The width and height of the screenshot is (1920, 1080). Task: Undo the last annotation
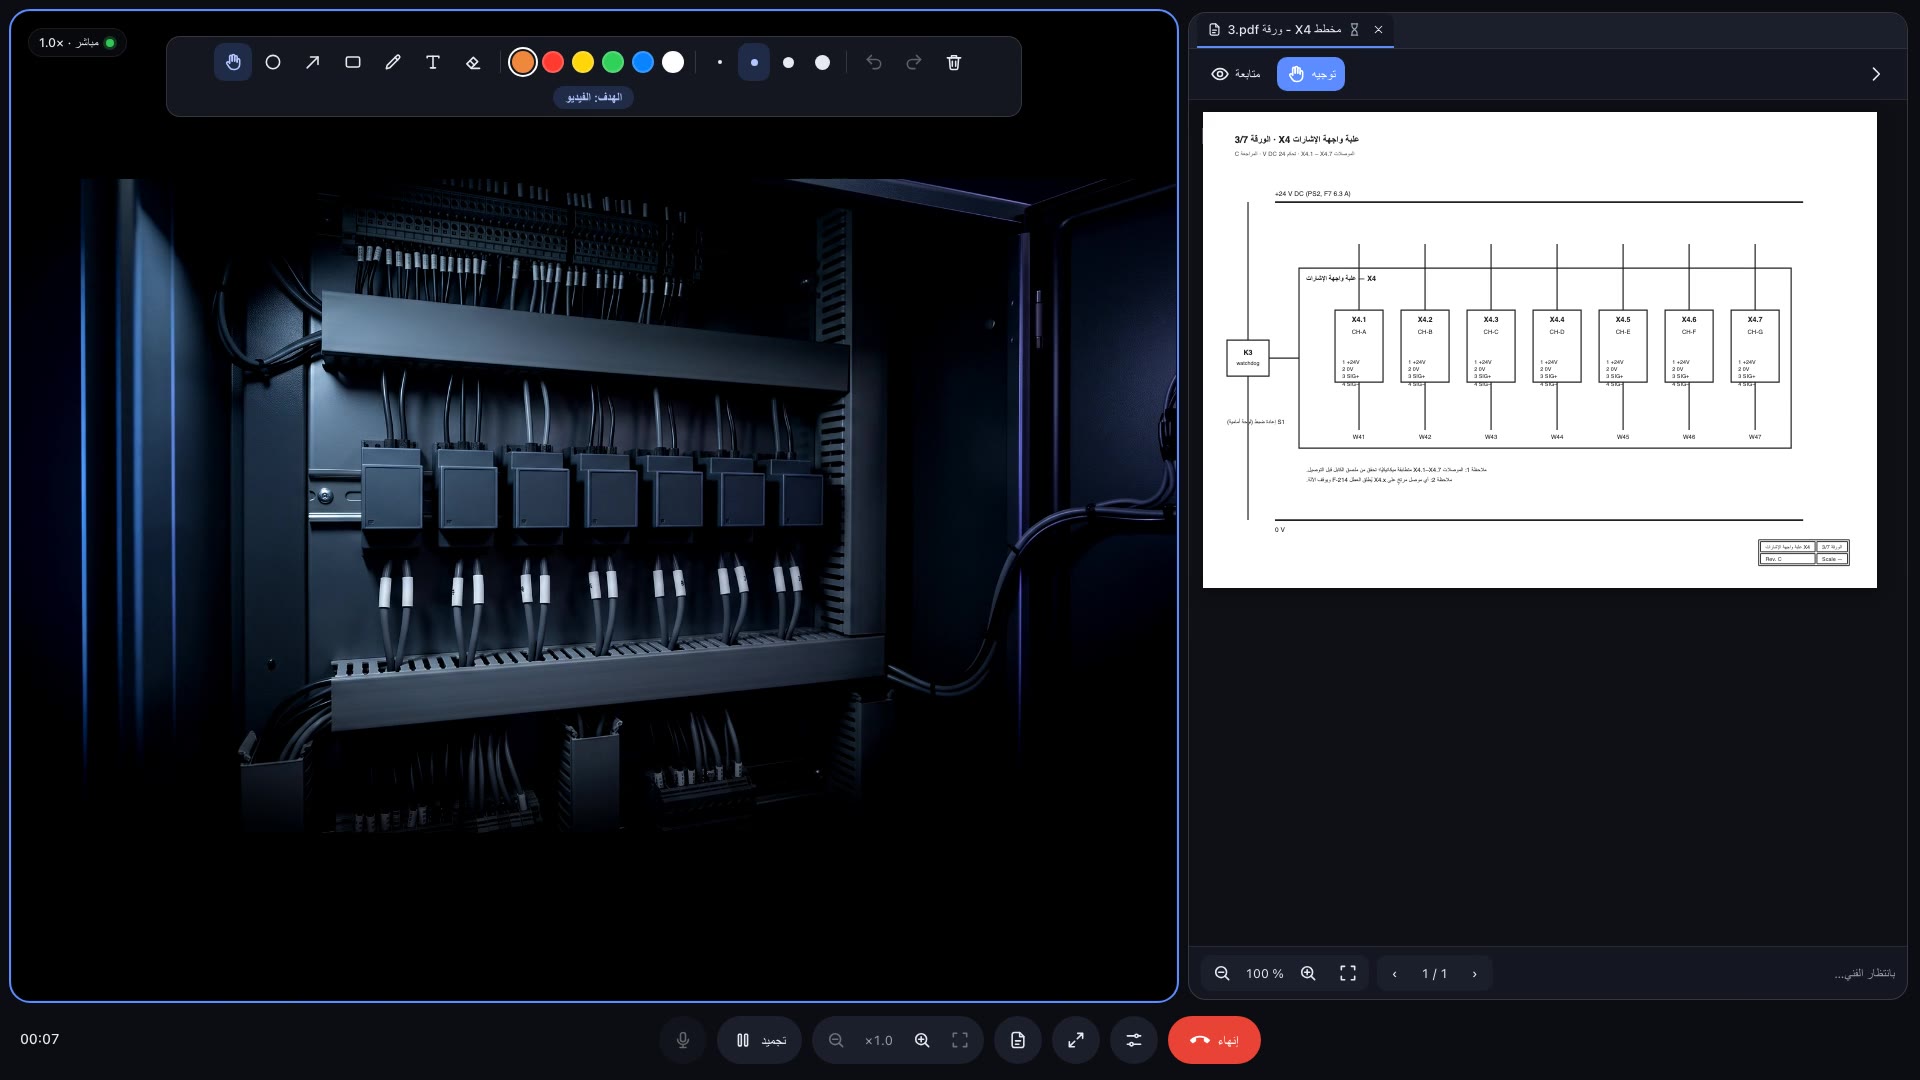click(874, 62)
